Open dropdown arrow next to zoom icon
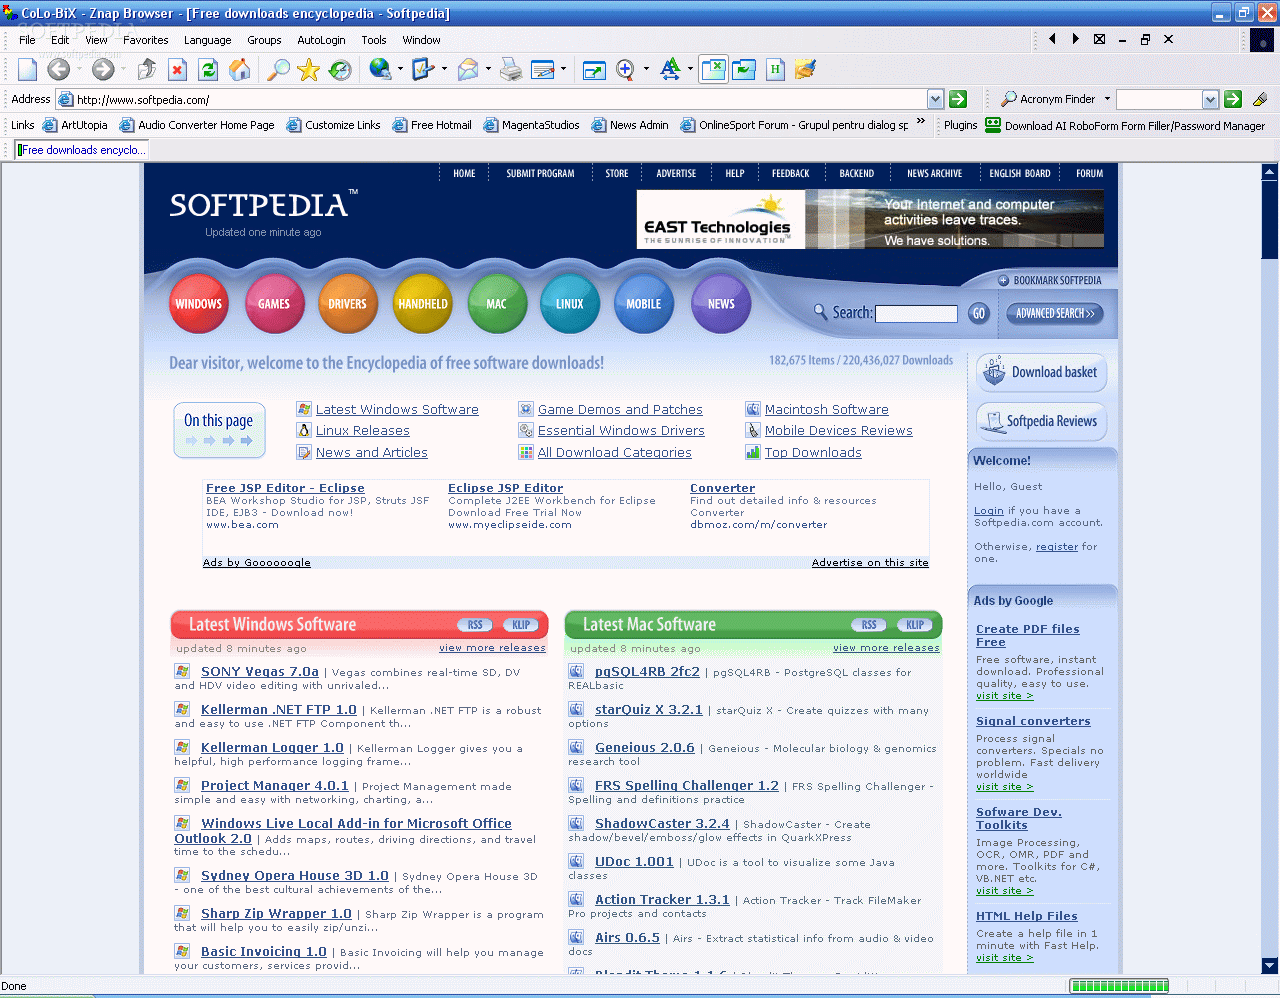This screenshot has width=1280, height=998. (645, 69)
